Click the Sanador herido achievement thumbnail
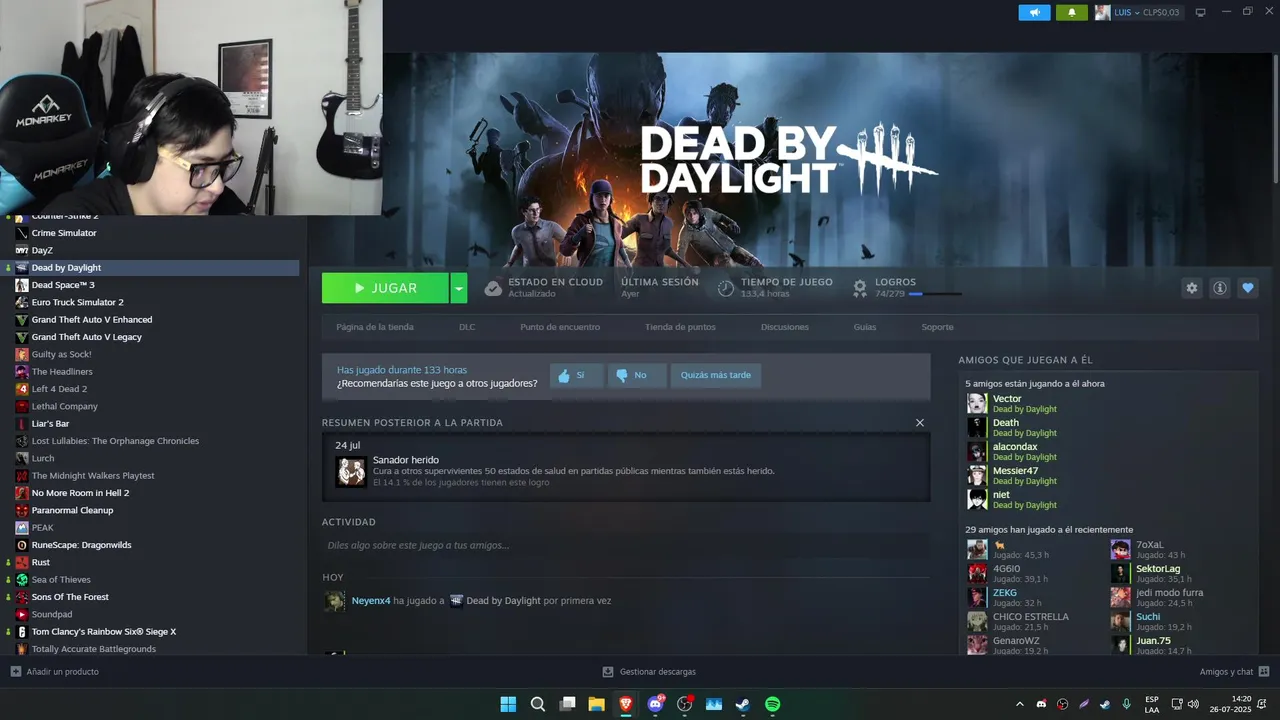 coord(351,471)
